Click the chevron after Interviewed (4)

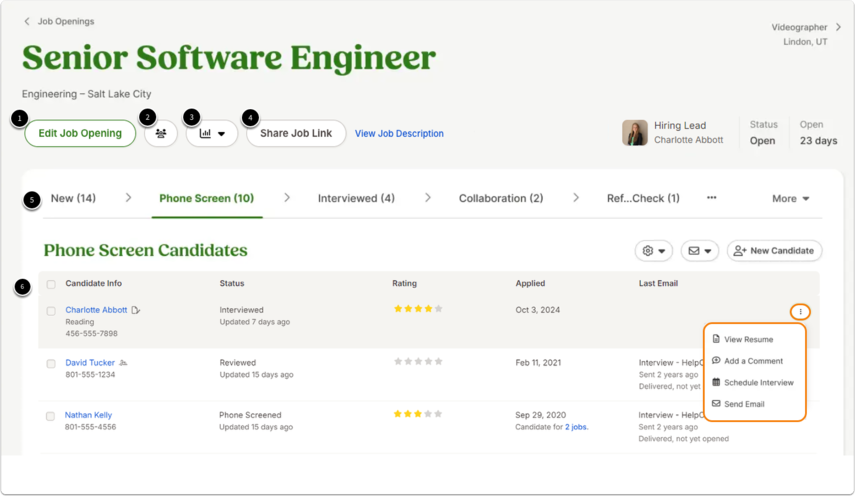pos(428,197)
